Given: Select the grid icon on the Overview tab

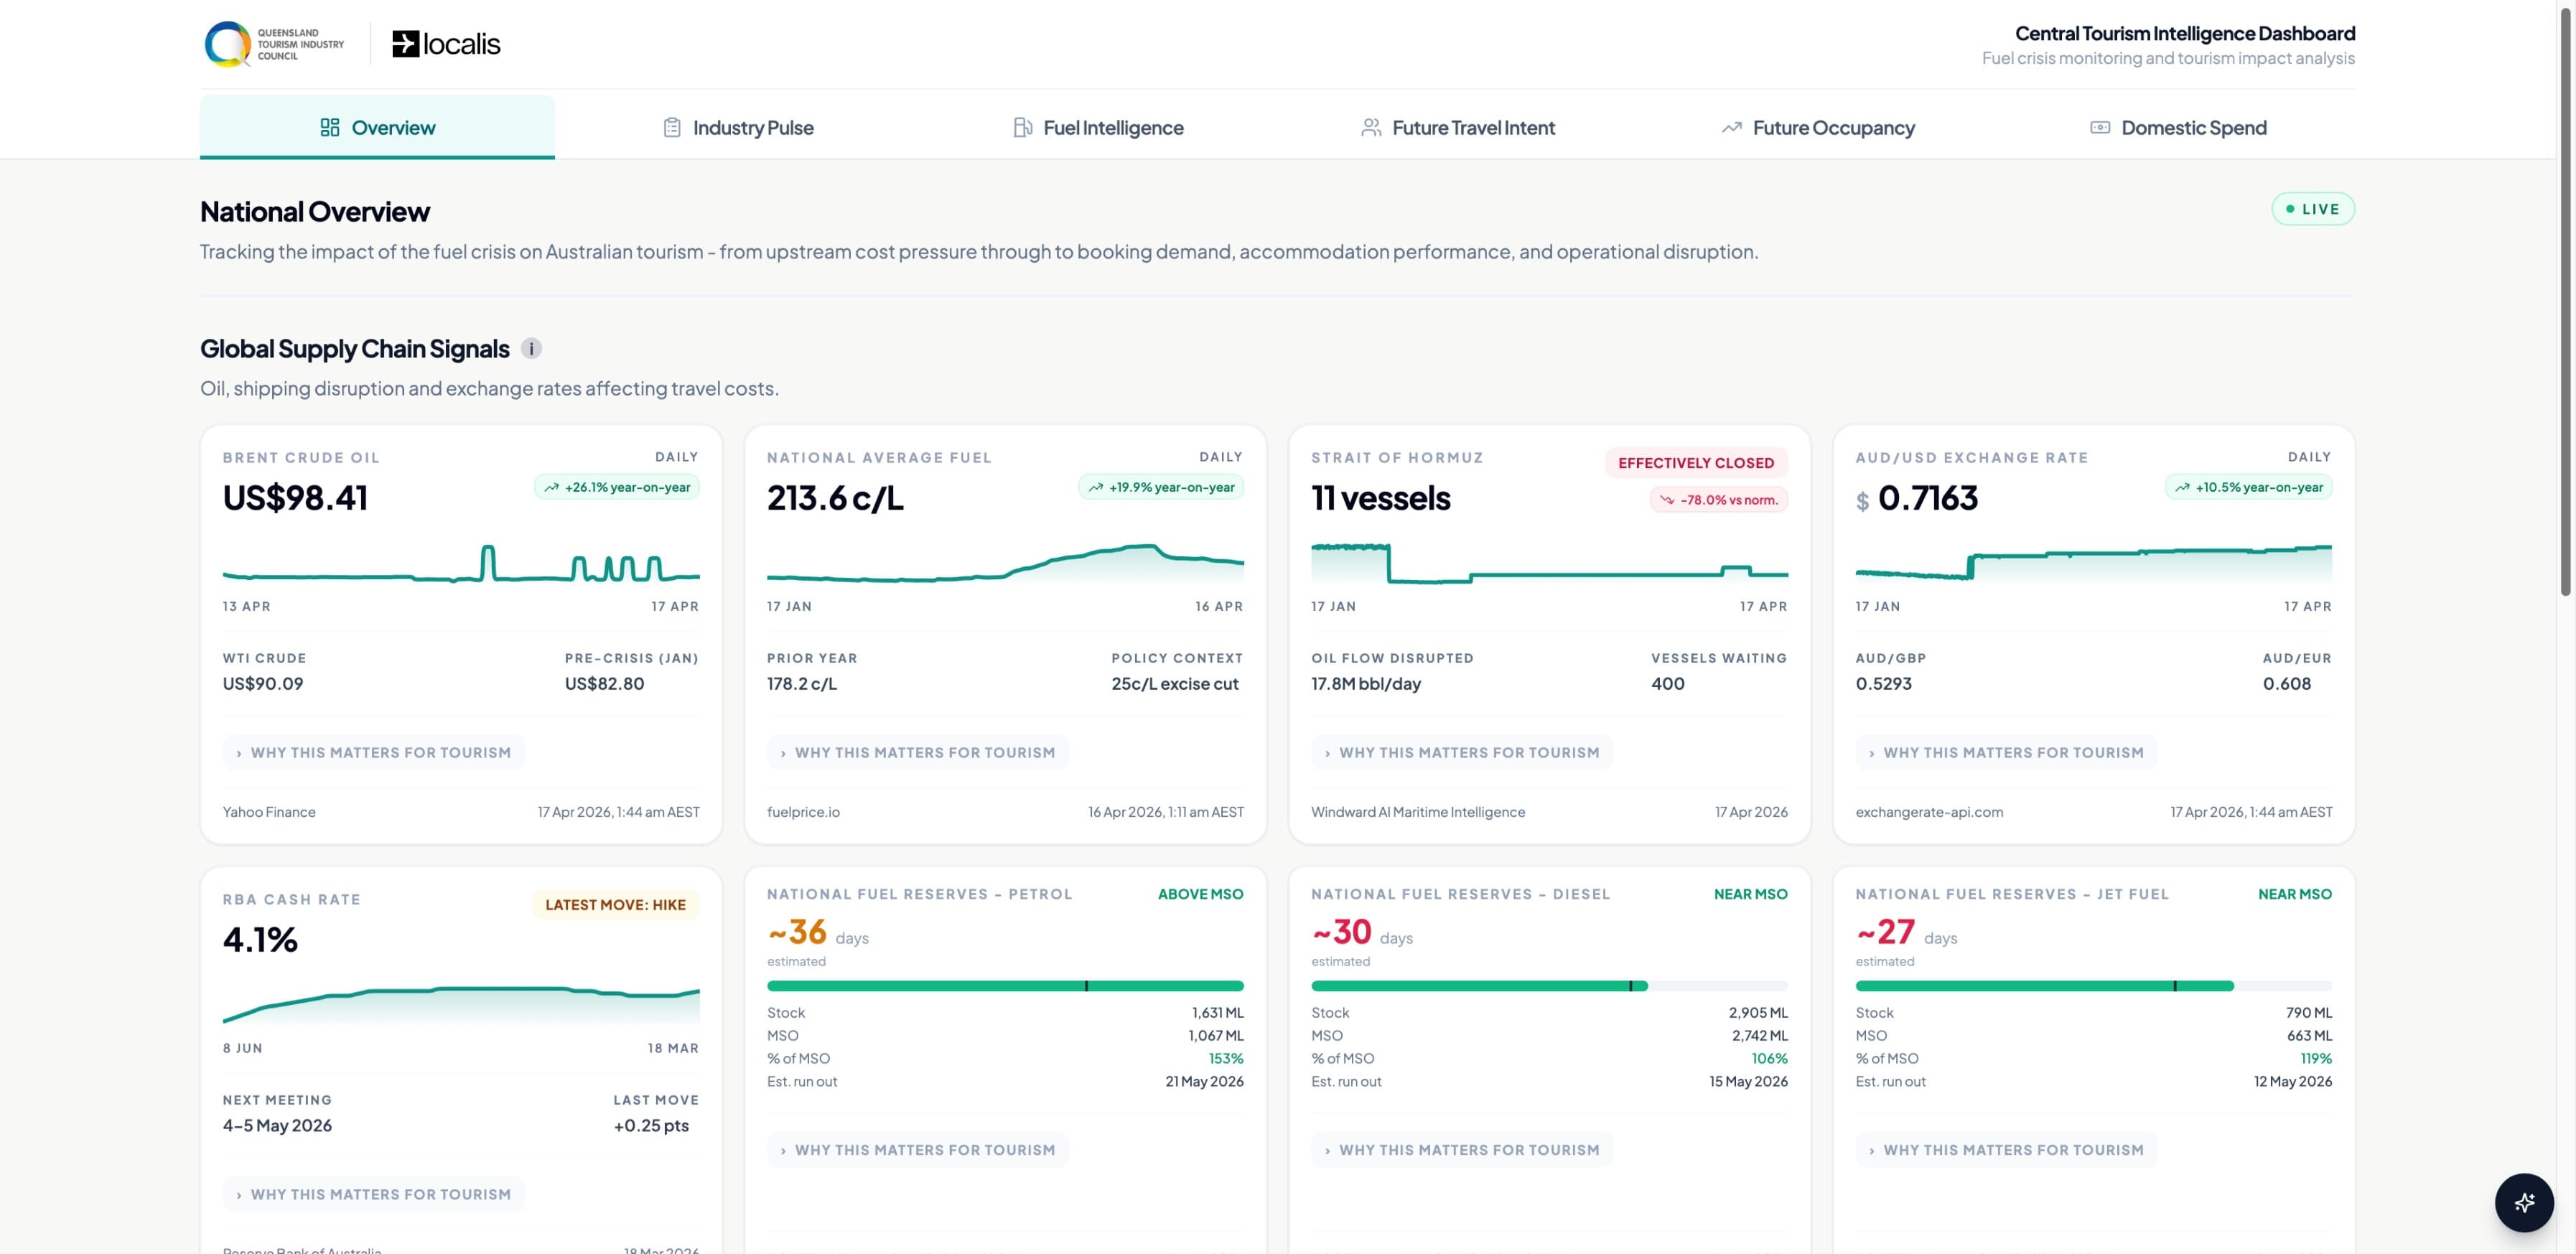Looking at the screenshot, I should 330,127.
